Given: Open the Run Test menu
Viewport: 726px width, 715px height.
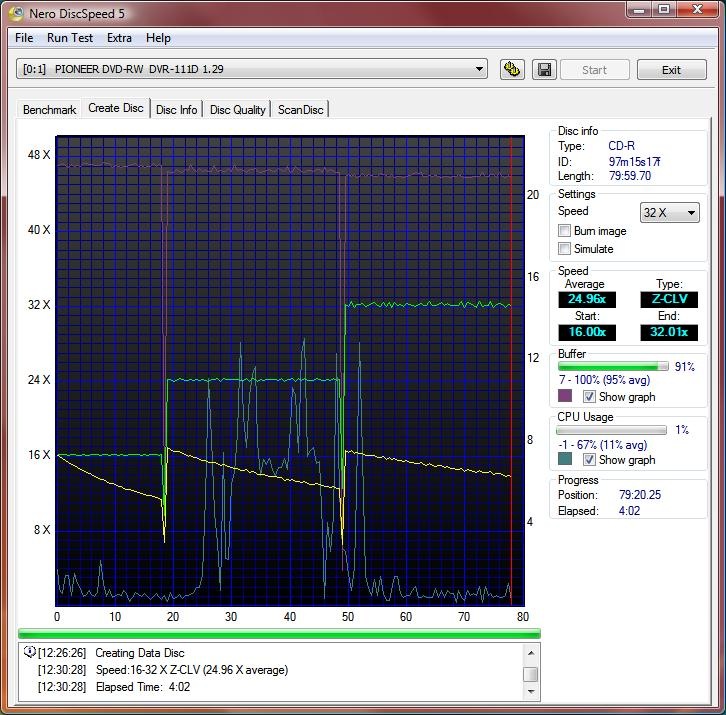Looking at the screenshot, I should [70, 38].
